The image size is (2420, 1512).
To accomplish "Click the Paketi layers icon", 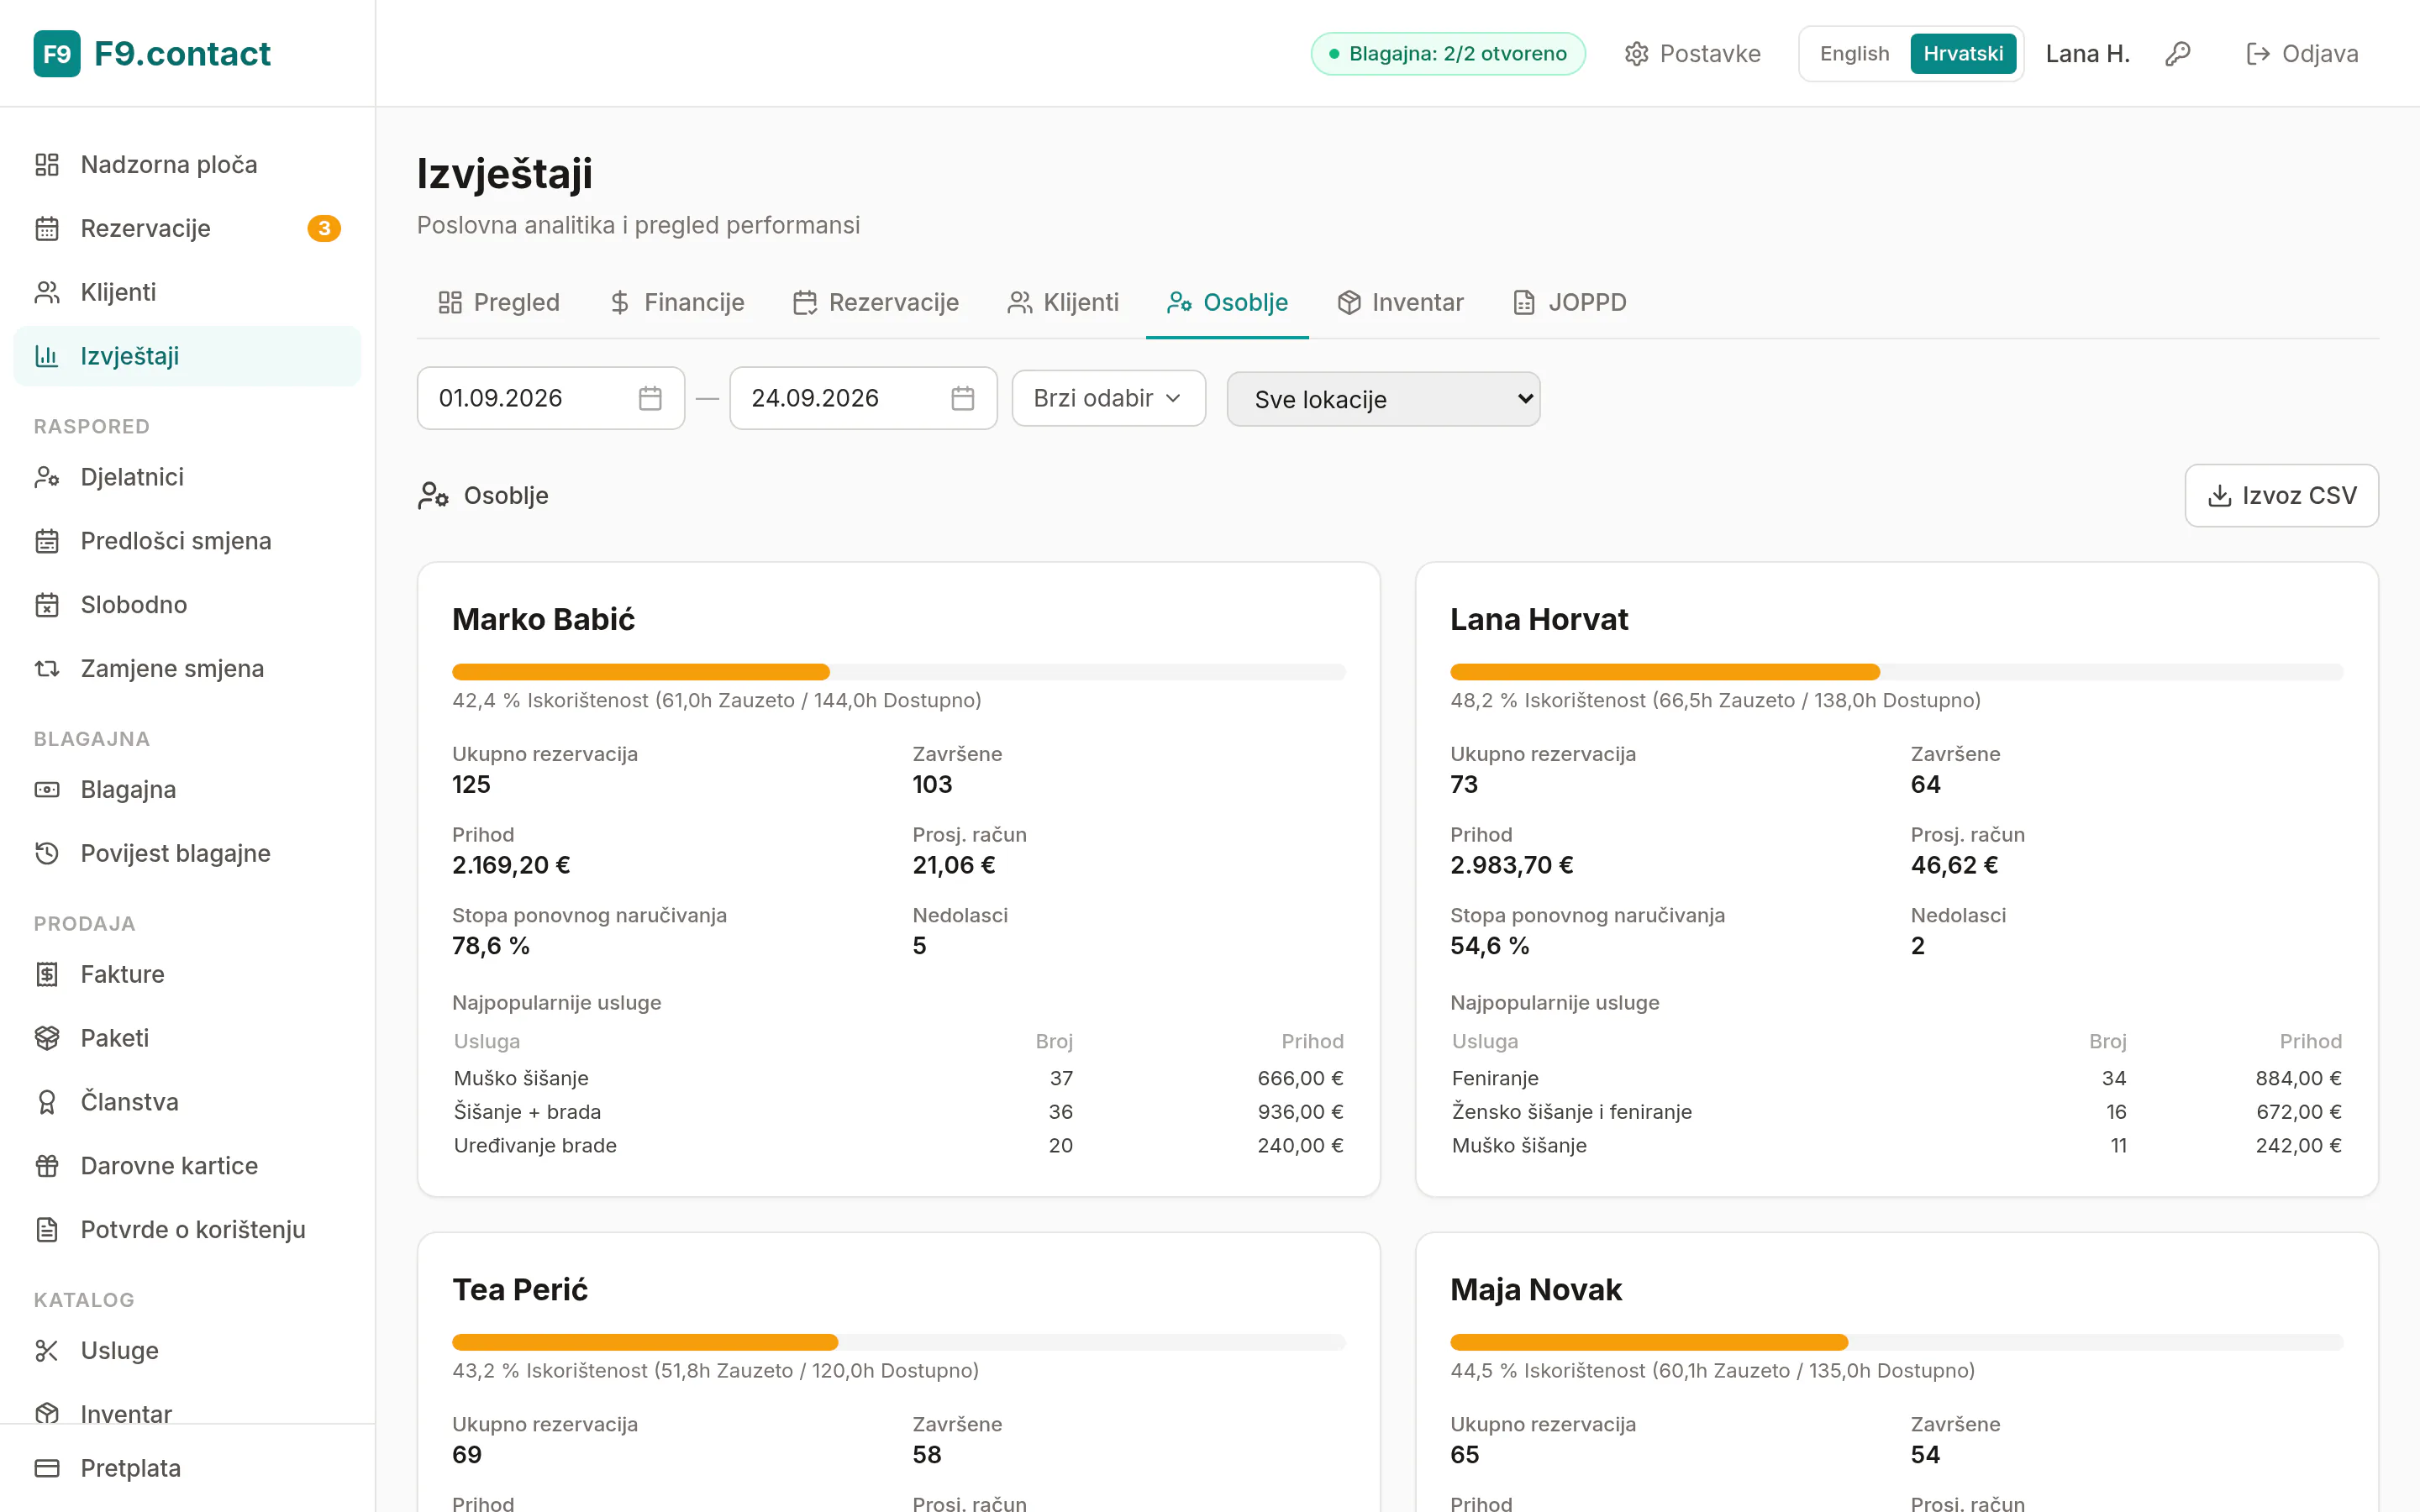I will 47,1039.
